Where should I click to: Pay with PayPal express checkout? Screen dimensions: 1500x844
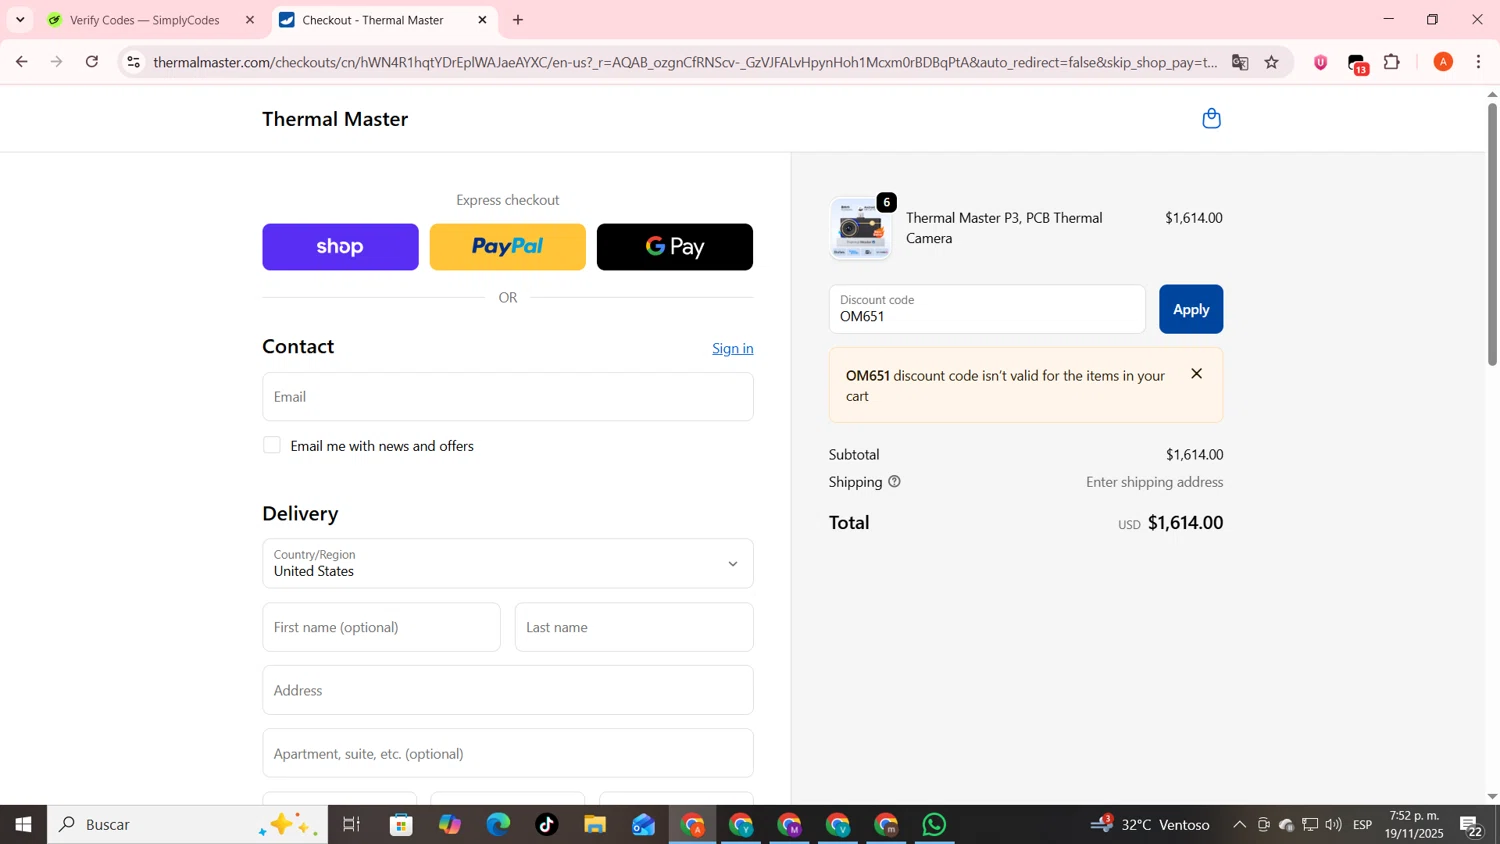pyautogui.click(x=508, y=247)
